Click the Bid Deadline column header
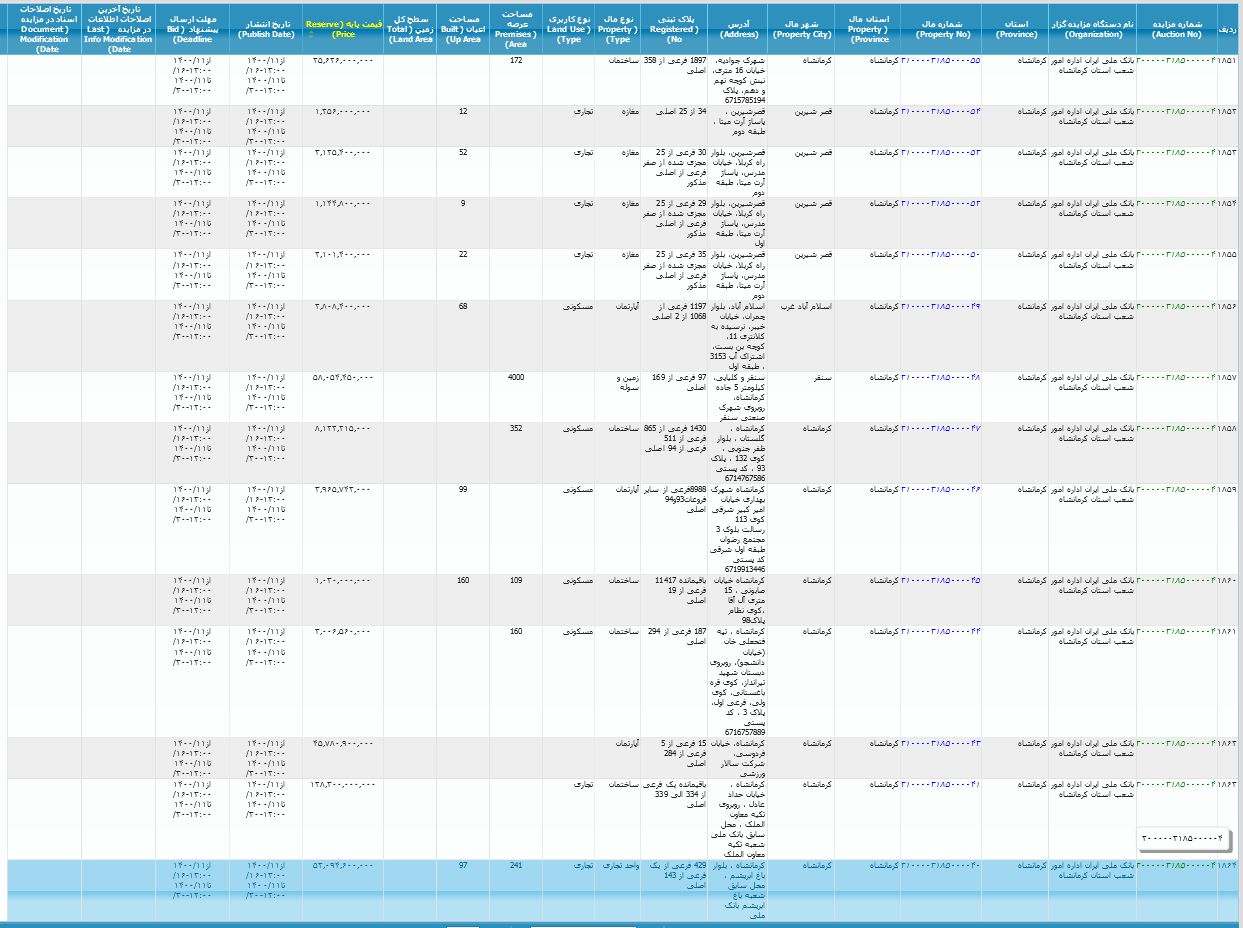Viewport: 1243px width, 928px height. coord(192,27)
